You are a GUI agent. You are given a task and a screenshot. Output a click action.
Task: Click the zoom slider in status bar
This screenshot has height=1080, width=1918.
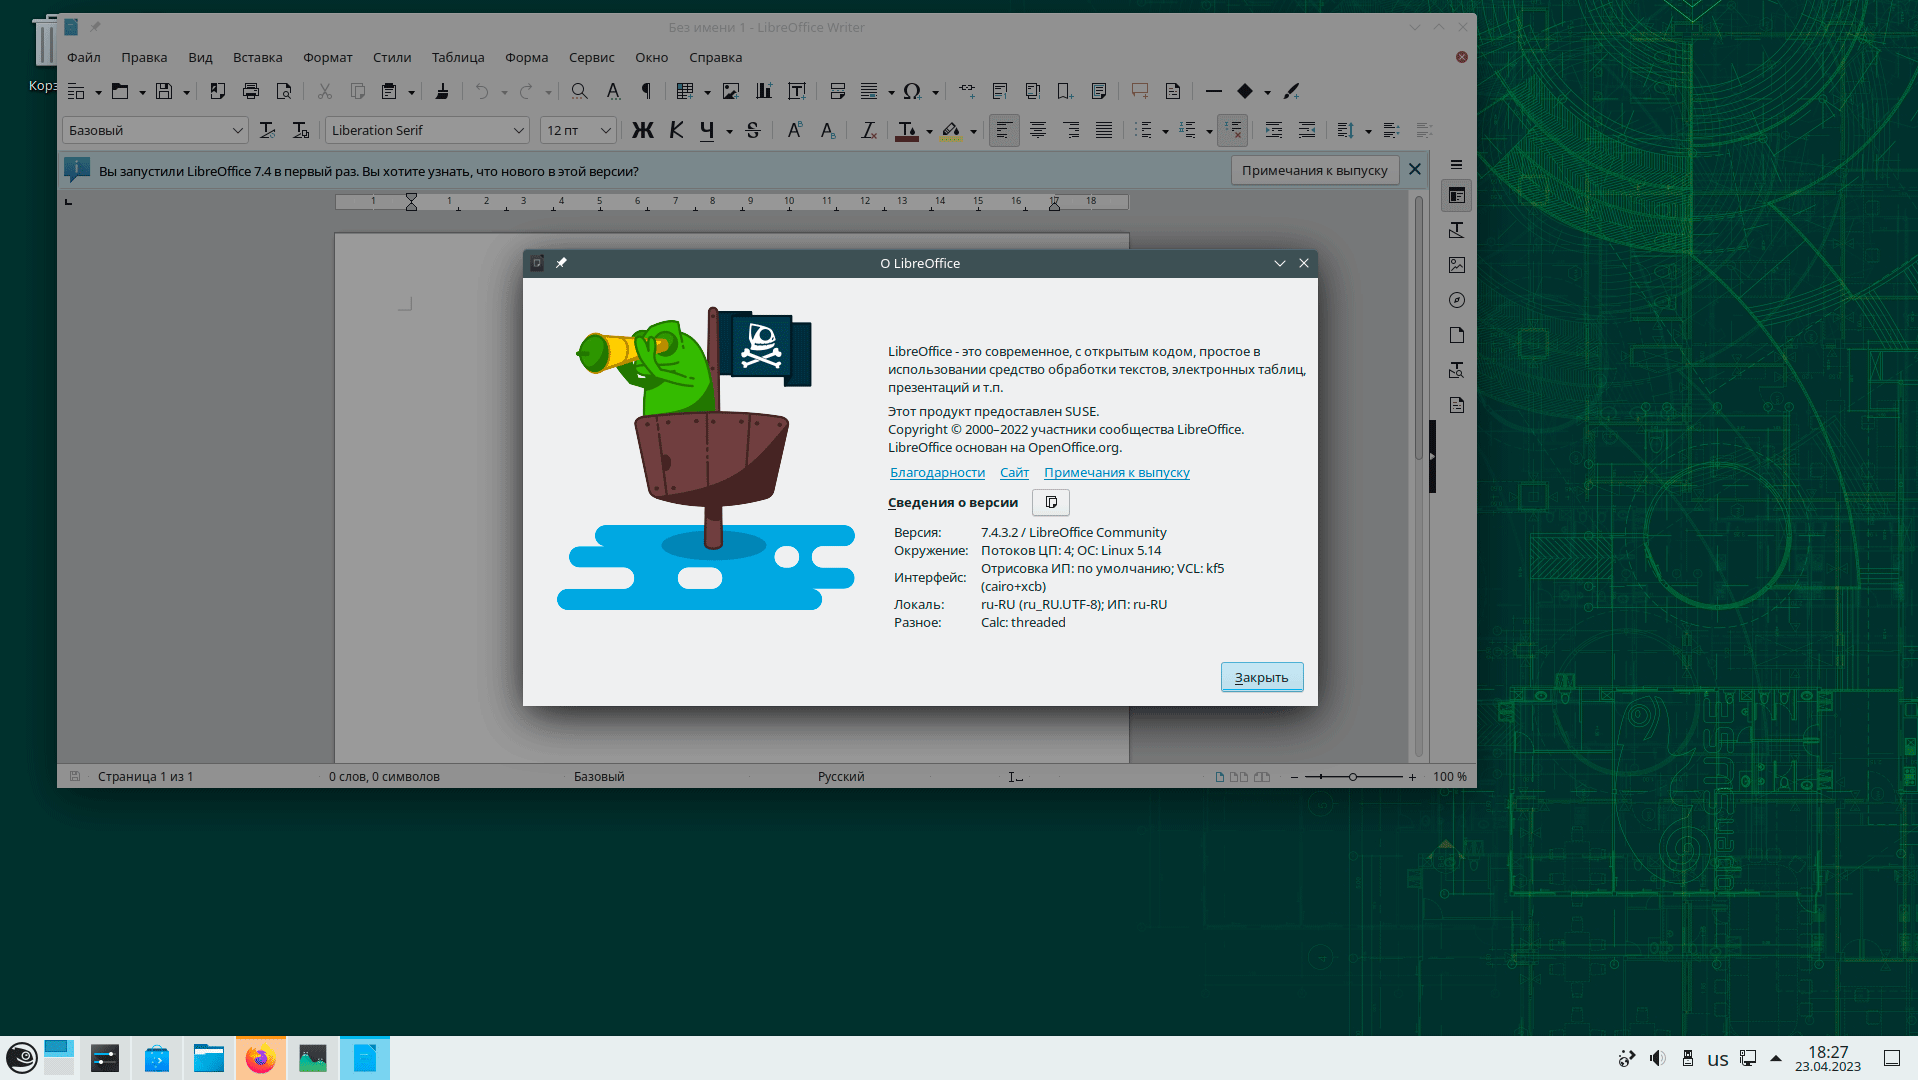click(x=1352, y=776)
